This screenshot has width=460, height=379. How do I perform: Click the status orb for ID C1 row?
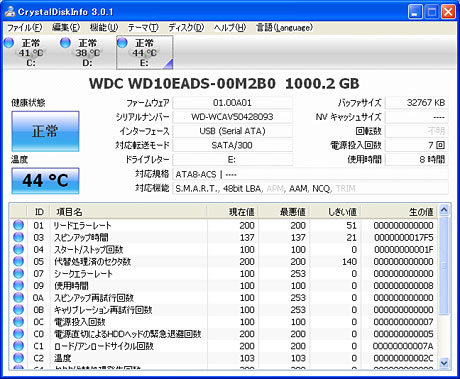pos(18,346)
